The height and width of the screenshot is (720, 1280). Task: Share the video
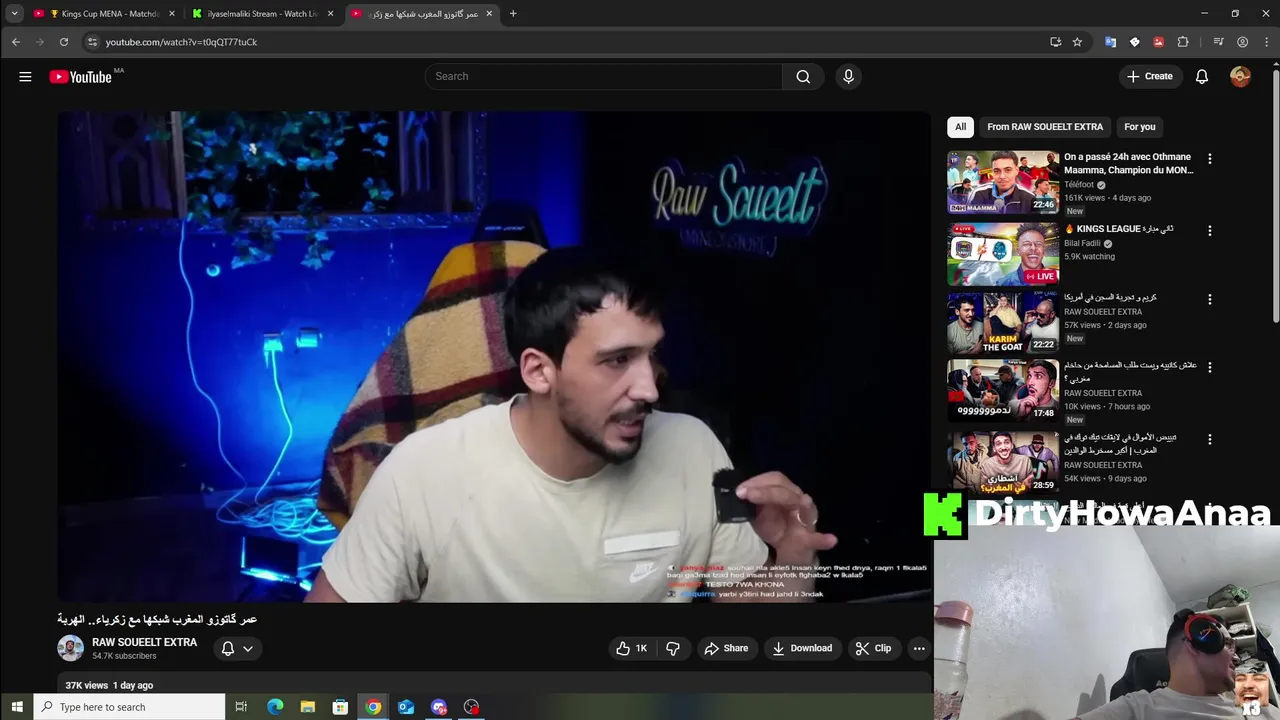pos(726,648)
